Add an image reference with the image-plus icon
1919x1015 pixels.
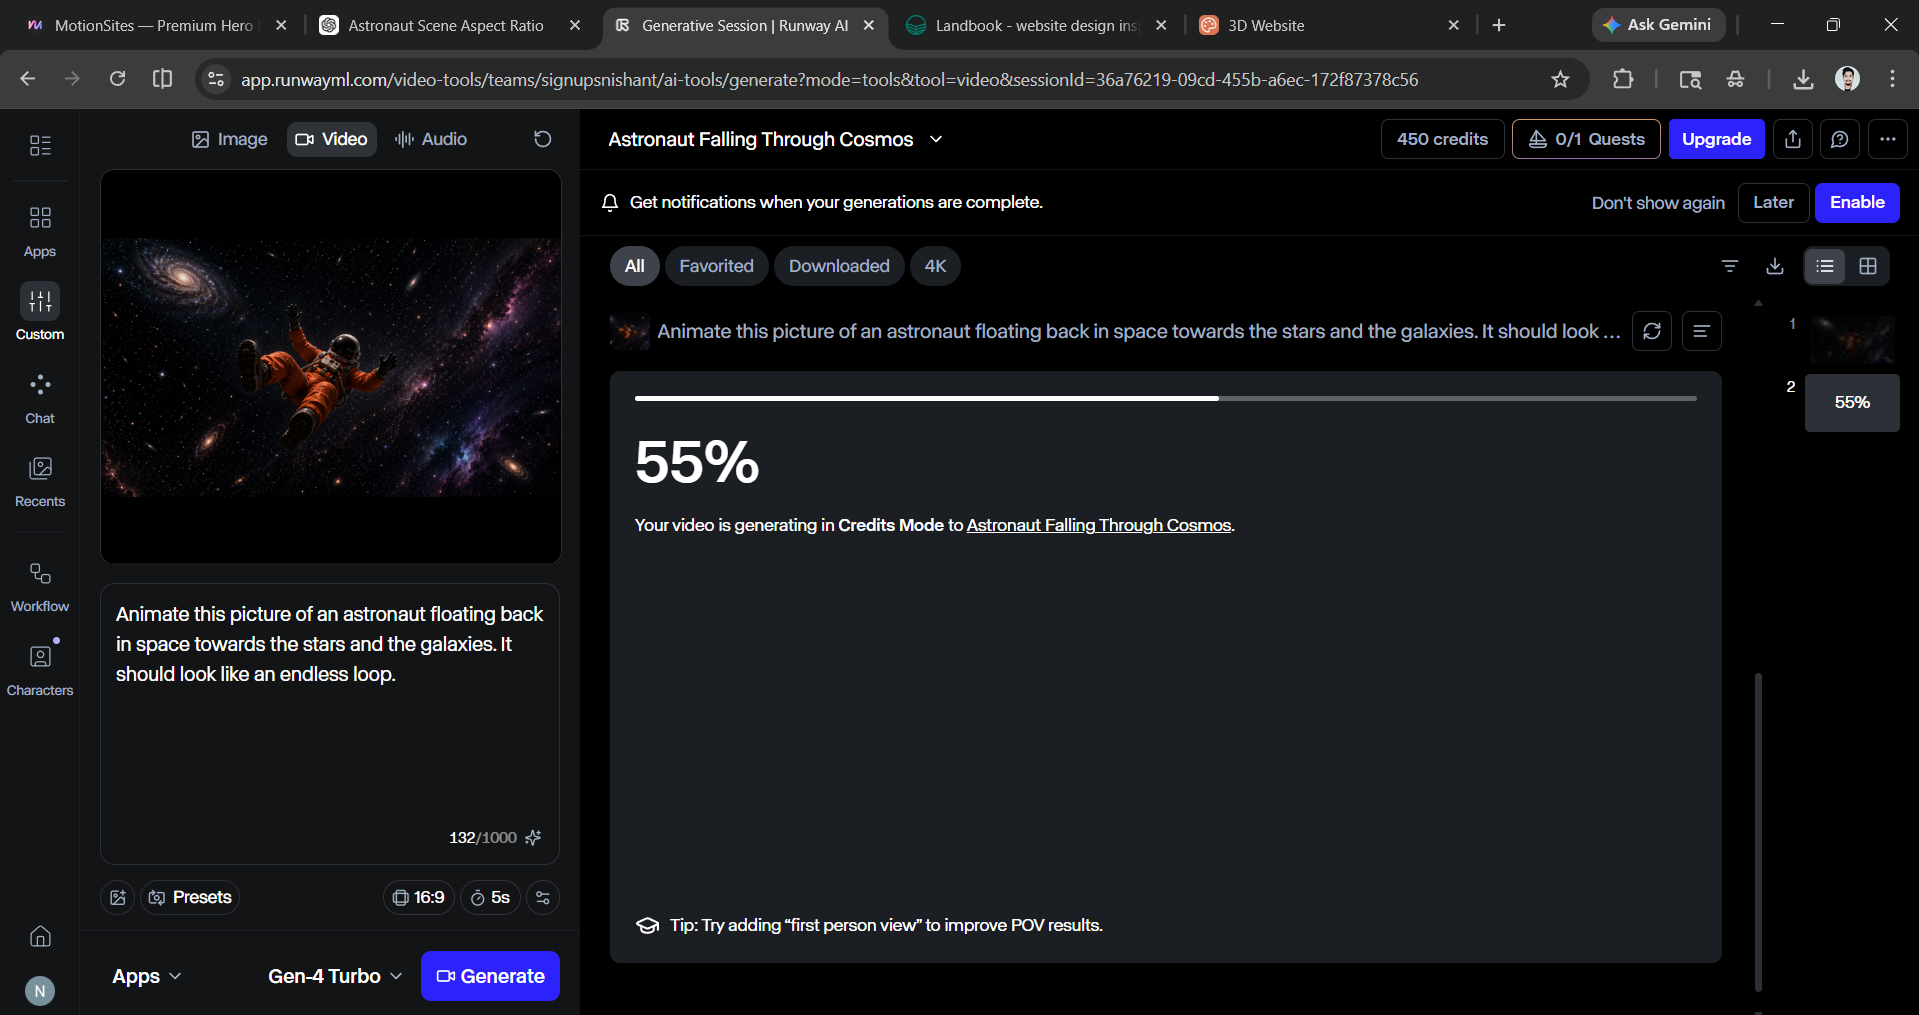pyautogui.click(x=118, y=898)
